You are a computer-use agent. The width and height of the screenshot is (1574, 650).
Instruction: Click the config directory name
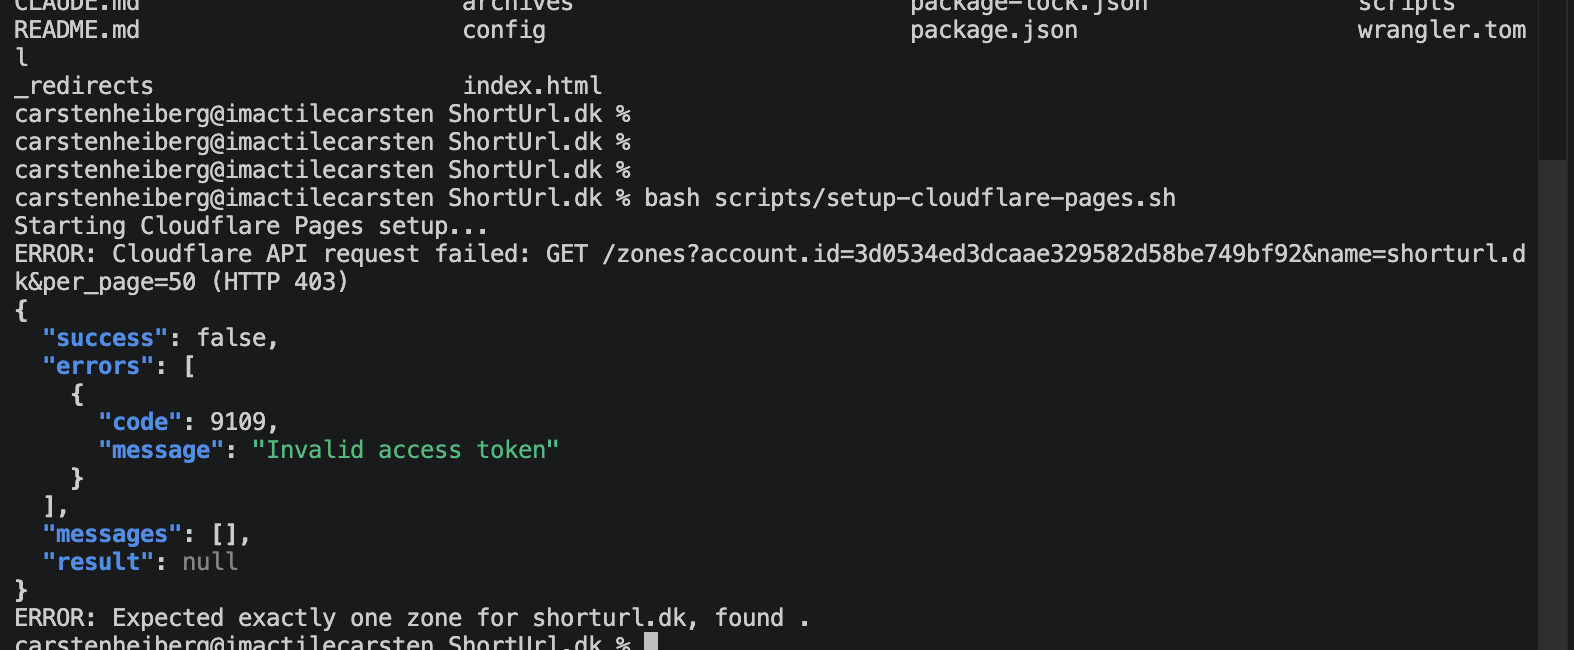pyautogui.click(x=504, y=30)
